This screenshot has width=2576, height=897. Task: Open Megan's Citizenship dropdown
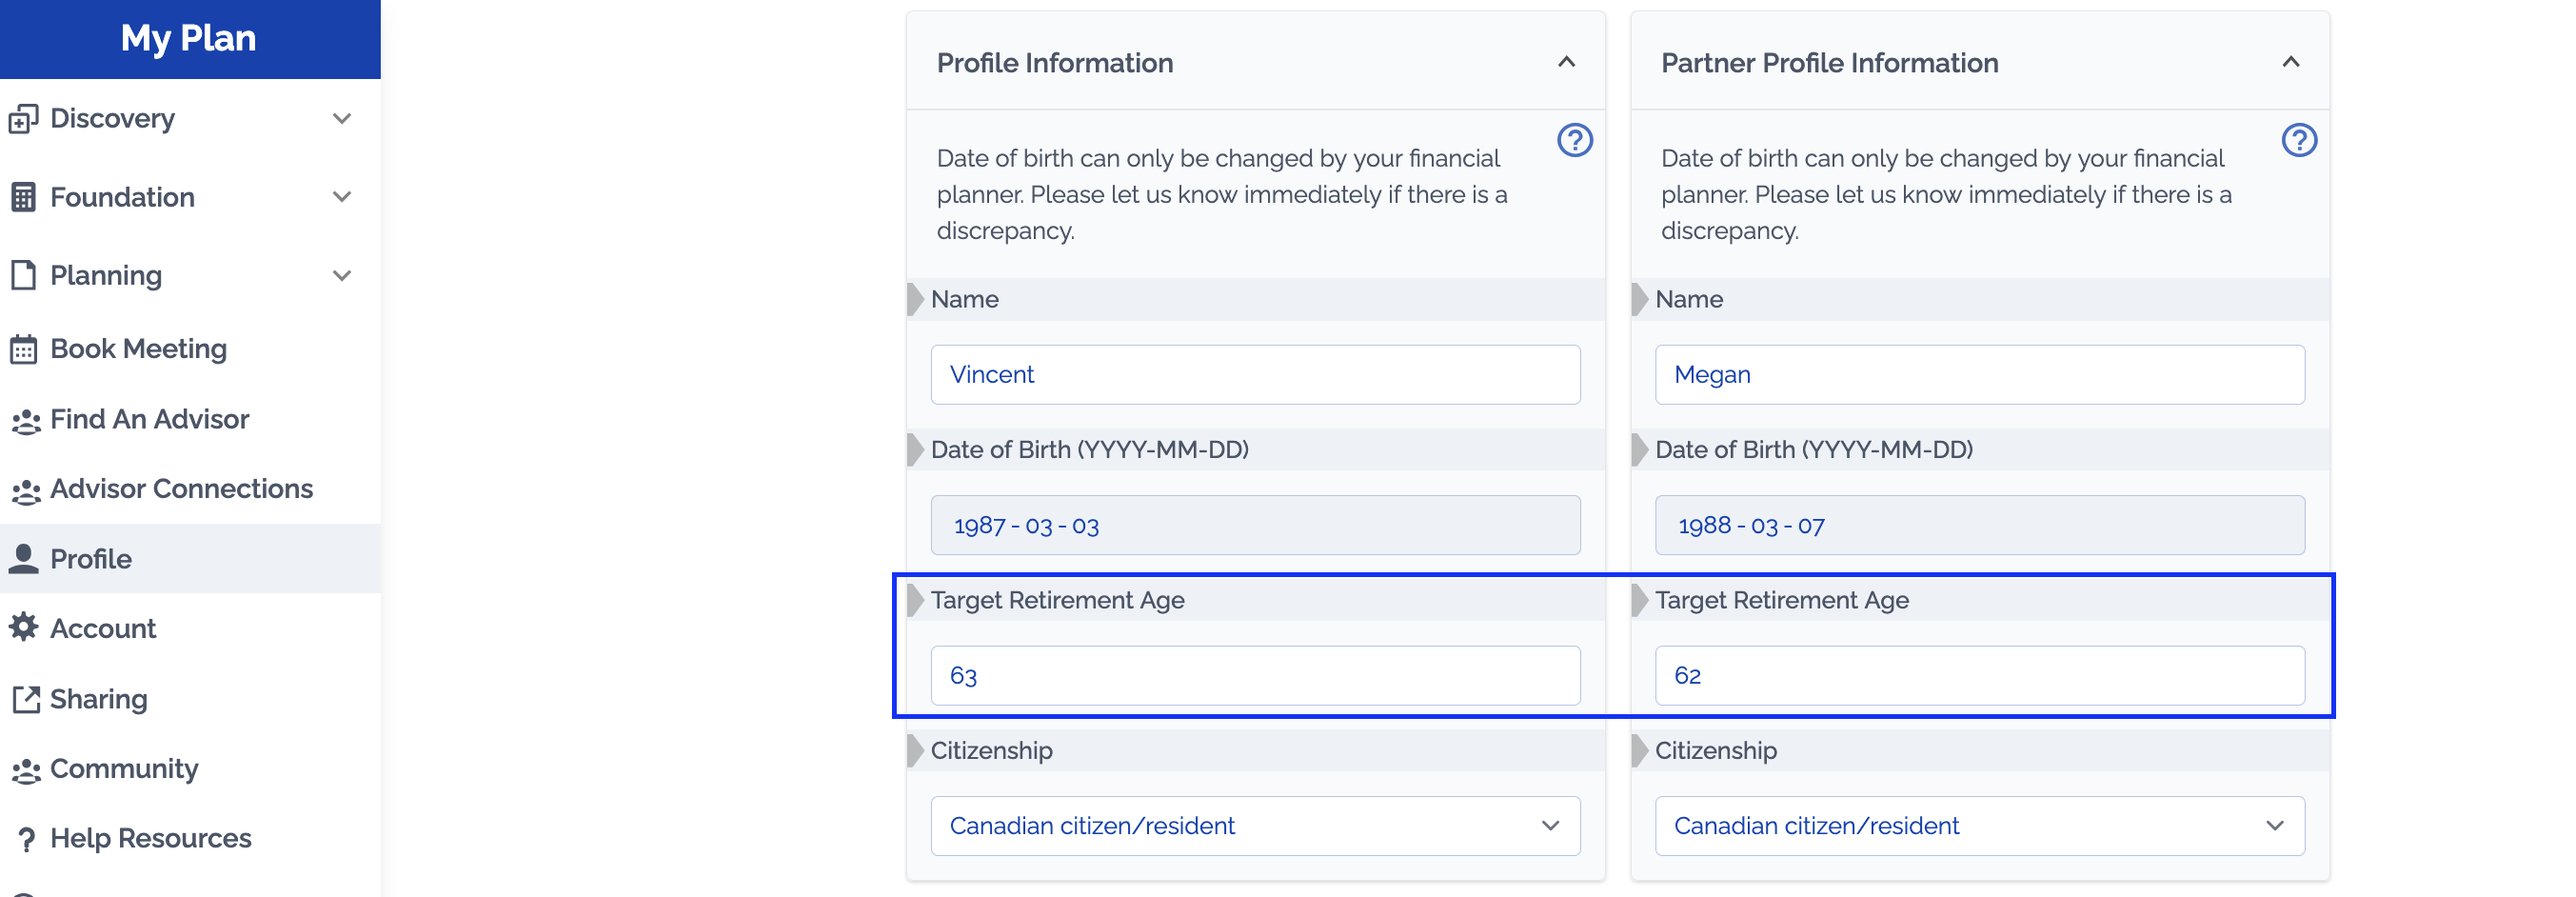pos(1978,826)
